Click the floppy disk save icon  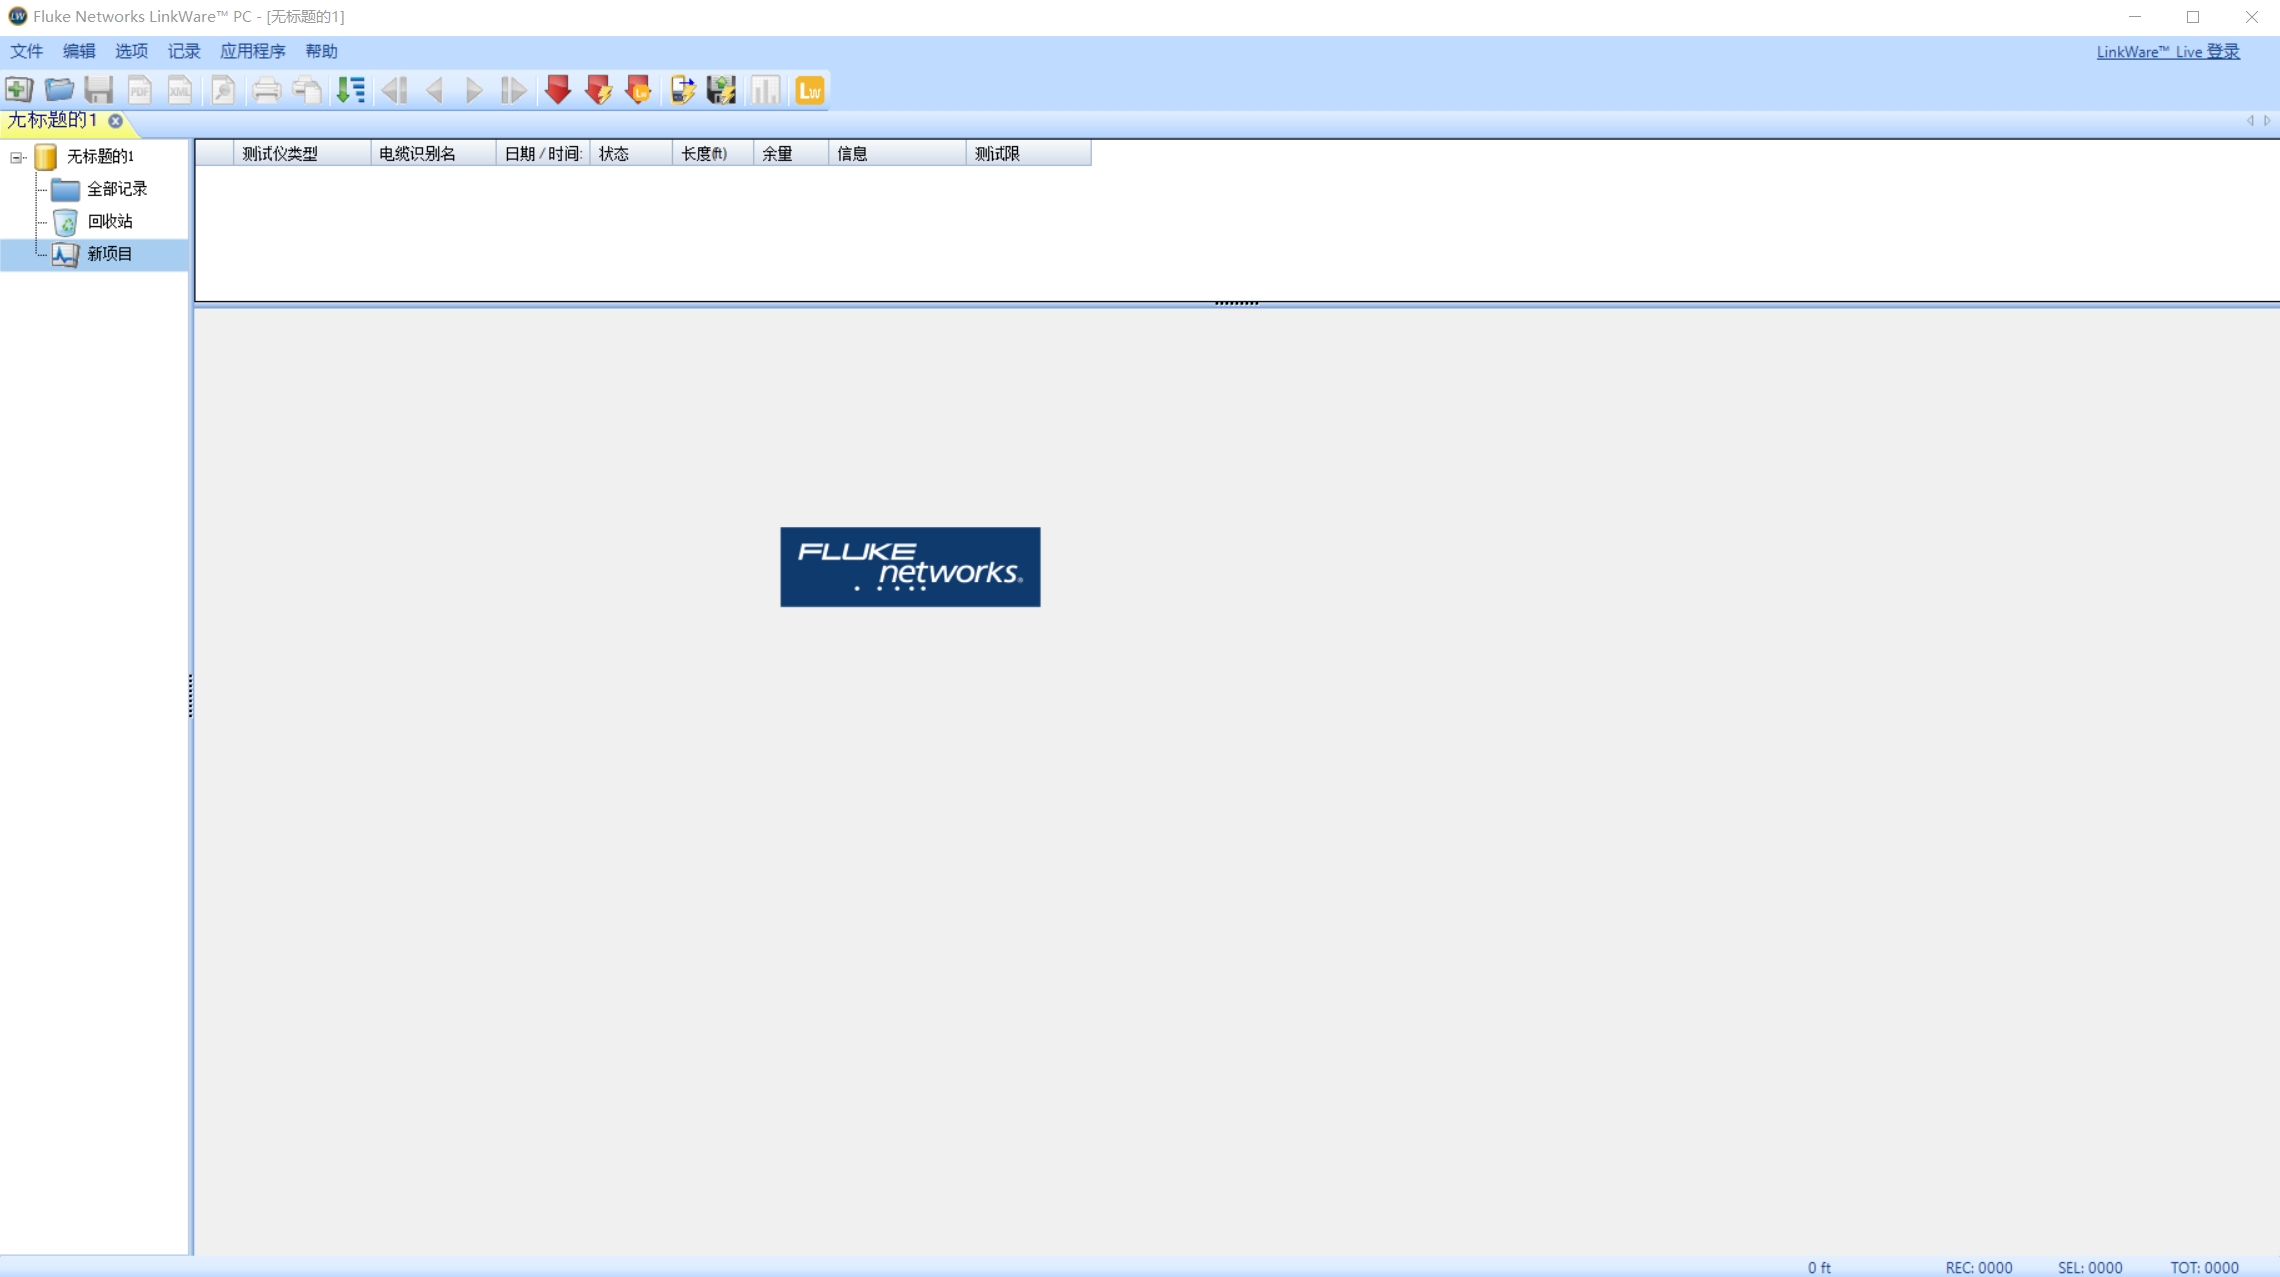click(99, 90)
